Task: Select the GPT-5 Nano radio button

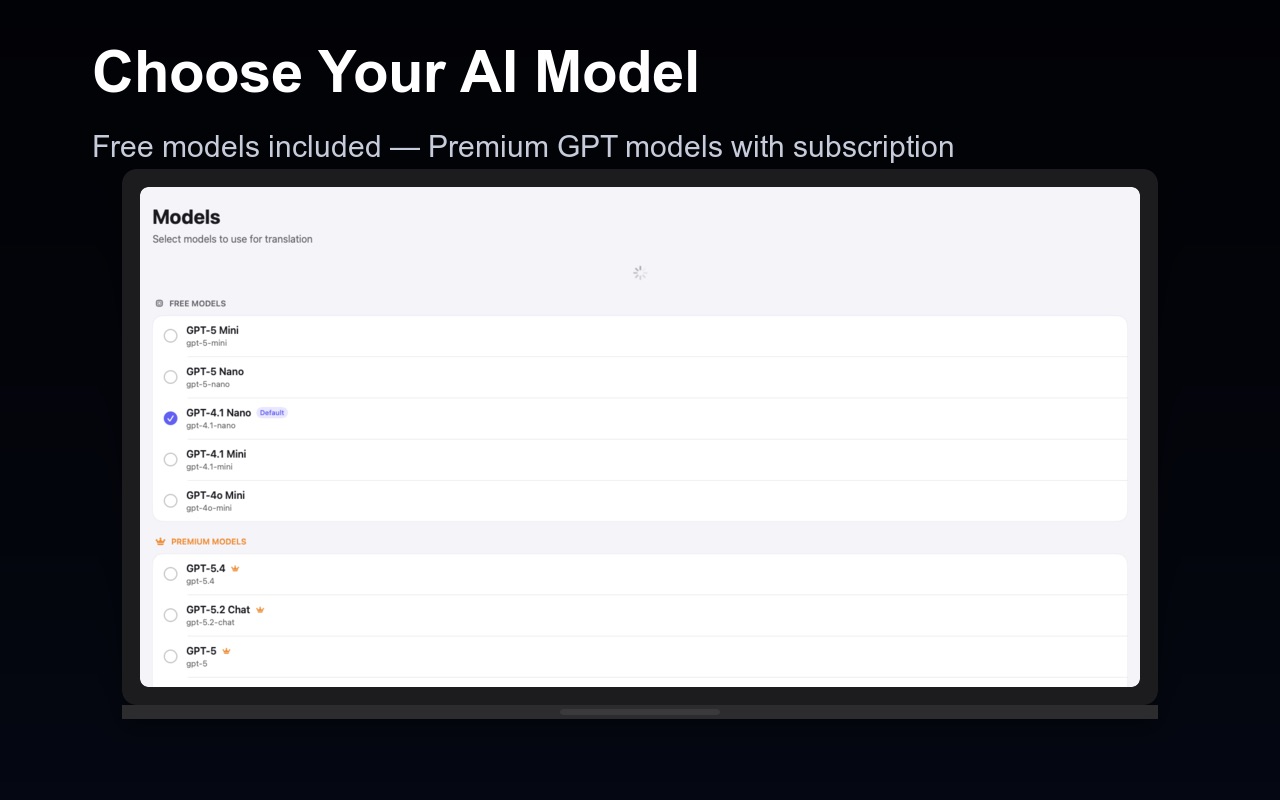Action: [x=170, y=377]
